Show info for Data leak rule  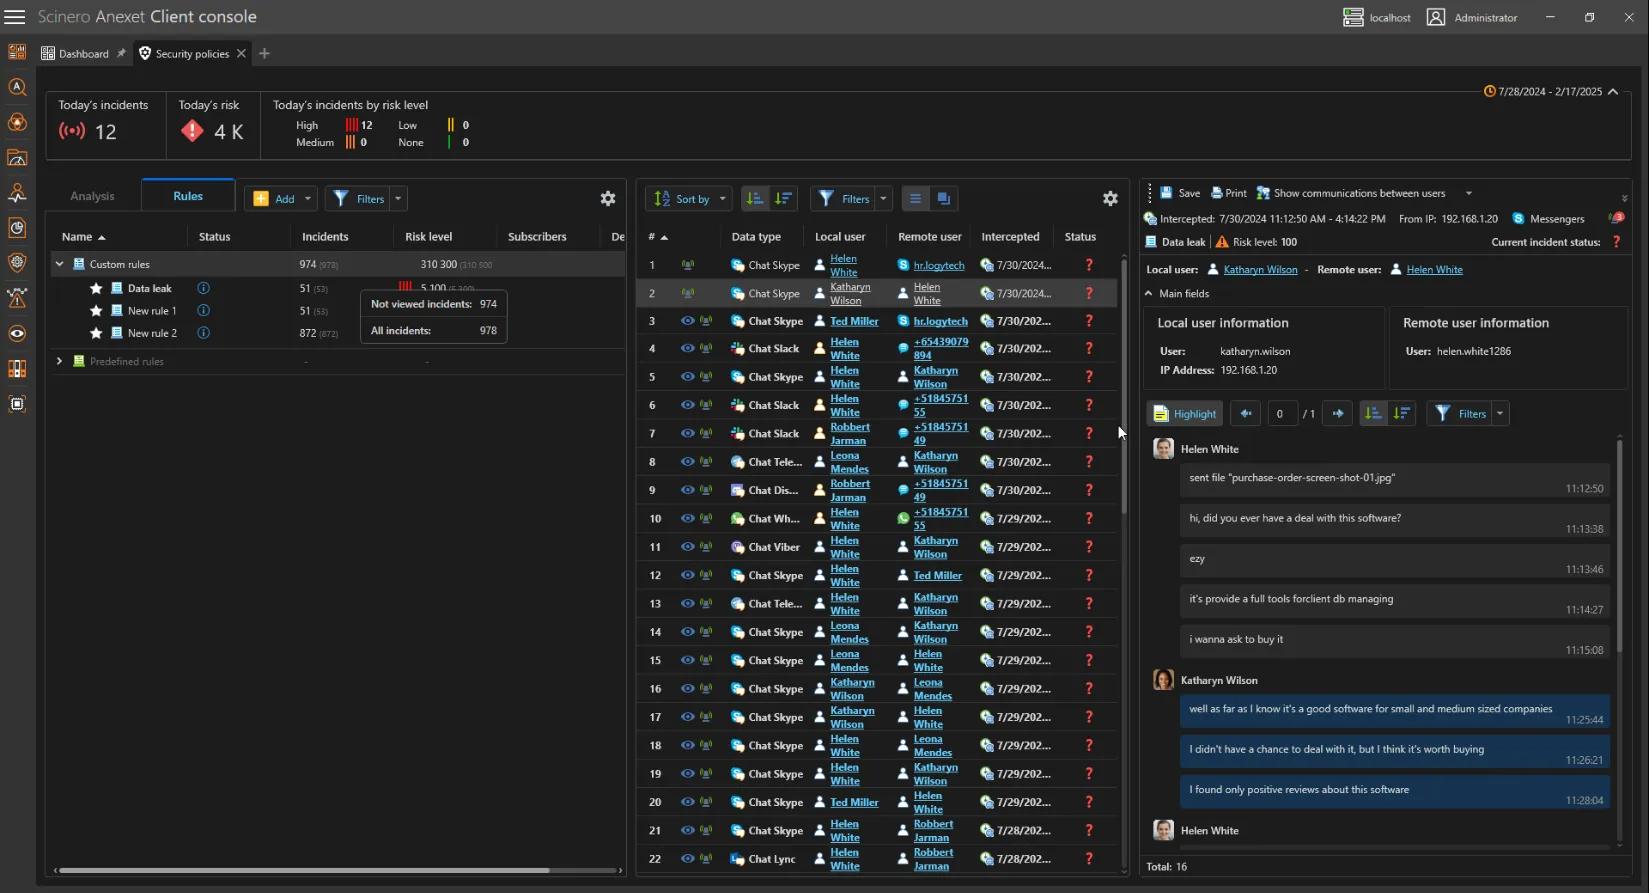click(x=203, y=288)
